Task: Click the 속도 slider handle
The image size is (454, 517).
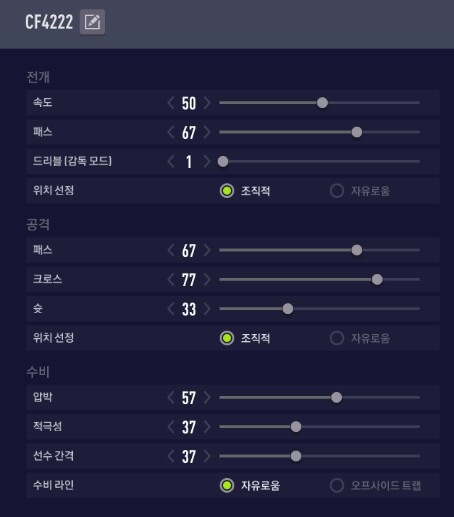Action: pos(322,103)
